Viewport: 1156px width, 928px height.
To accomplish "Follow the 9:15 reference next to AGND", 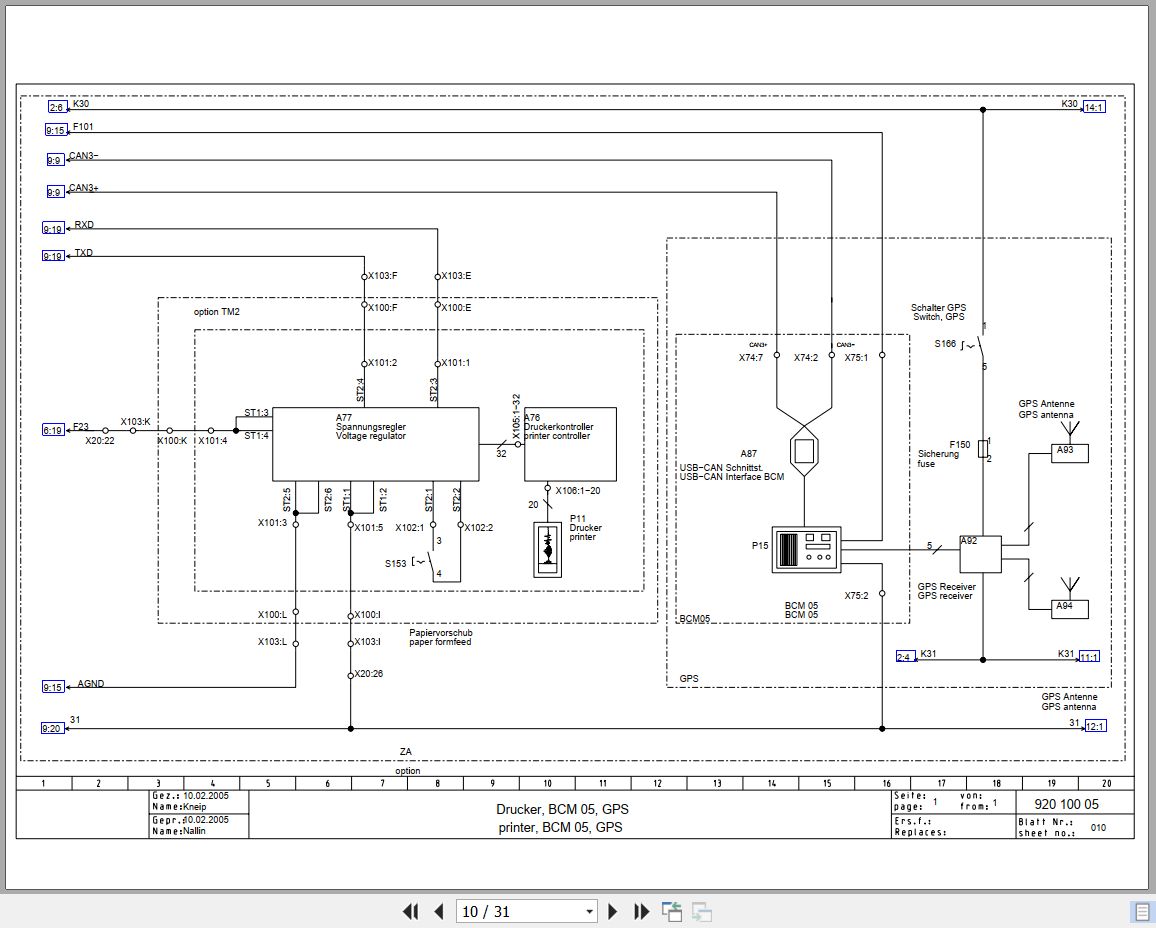I will [x=53, y=687].
